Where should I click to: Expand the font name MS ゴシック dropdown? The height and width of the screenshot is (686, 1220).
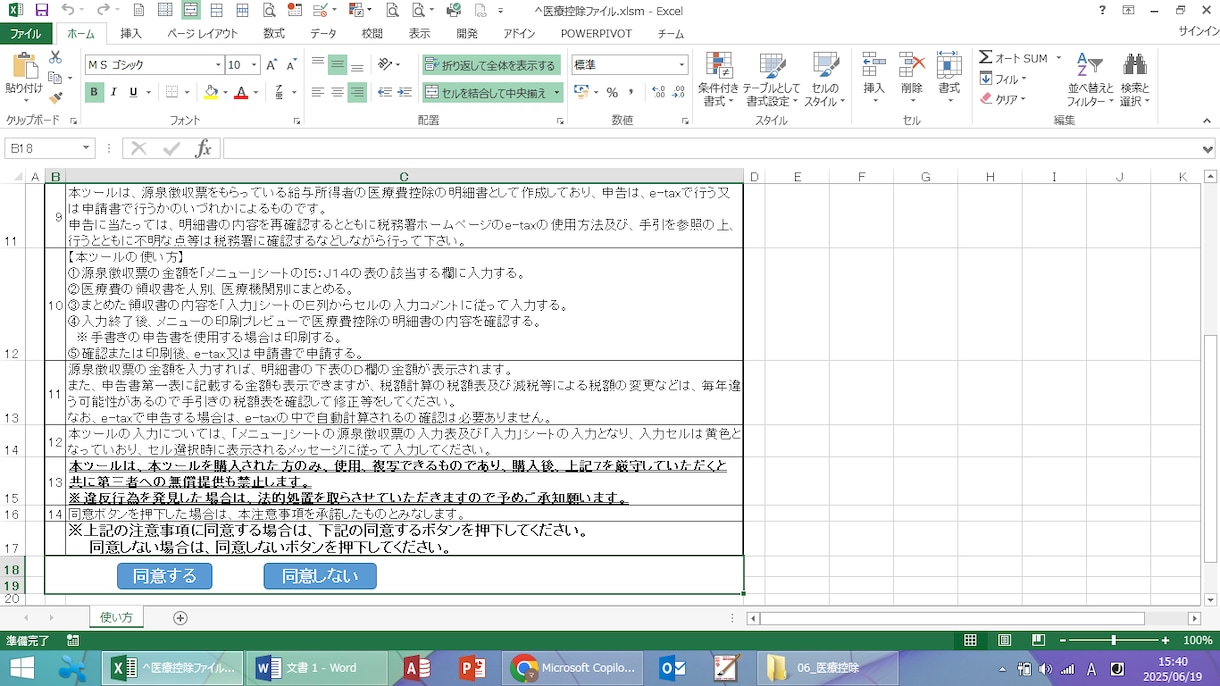click(218, 65)
